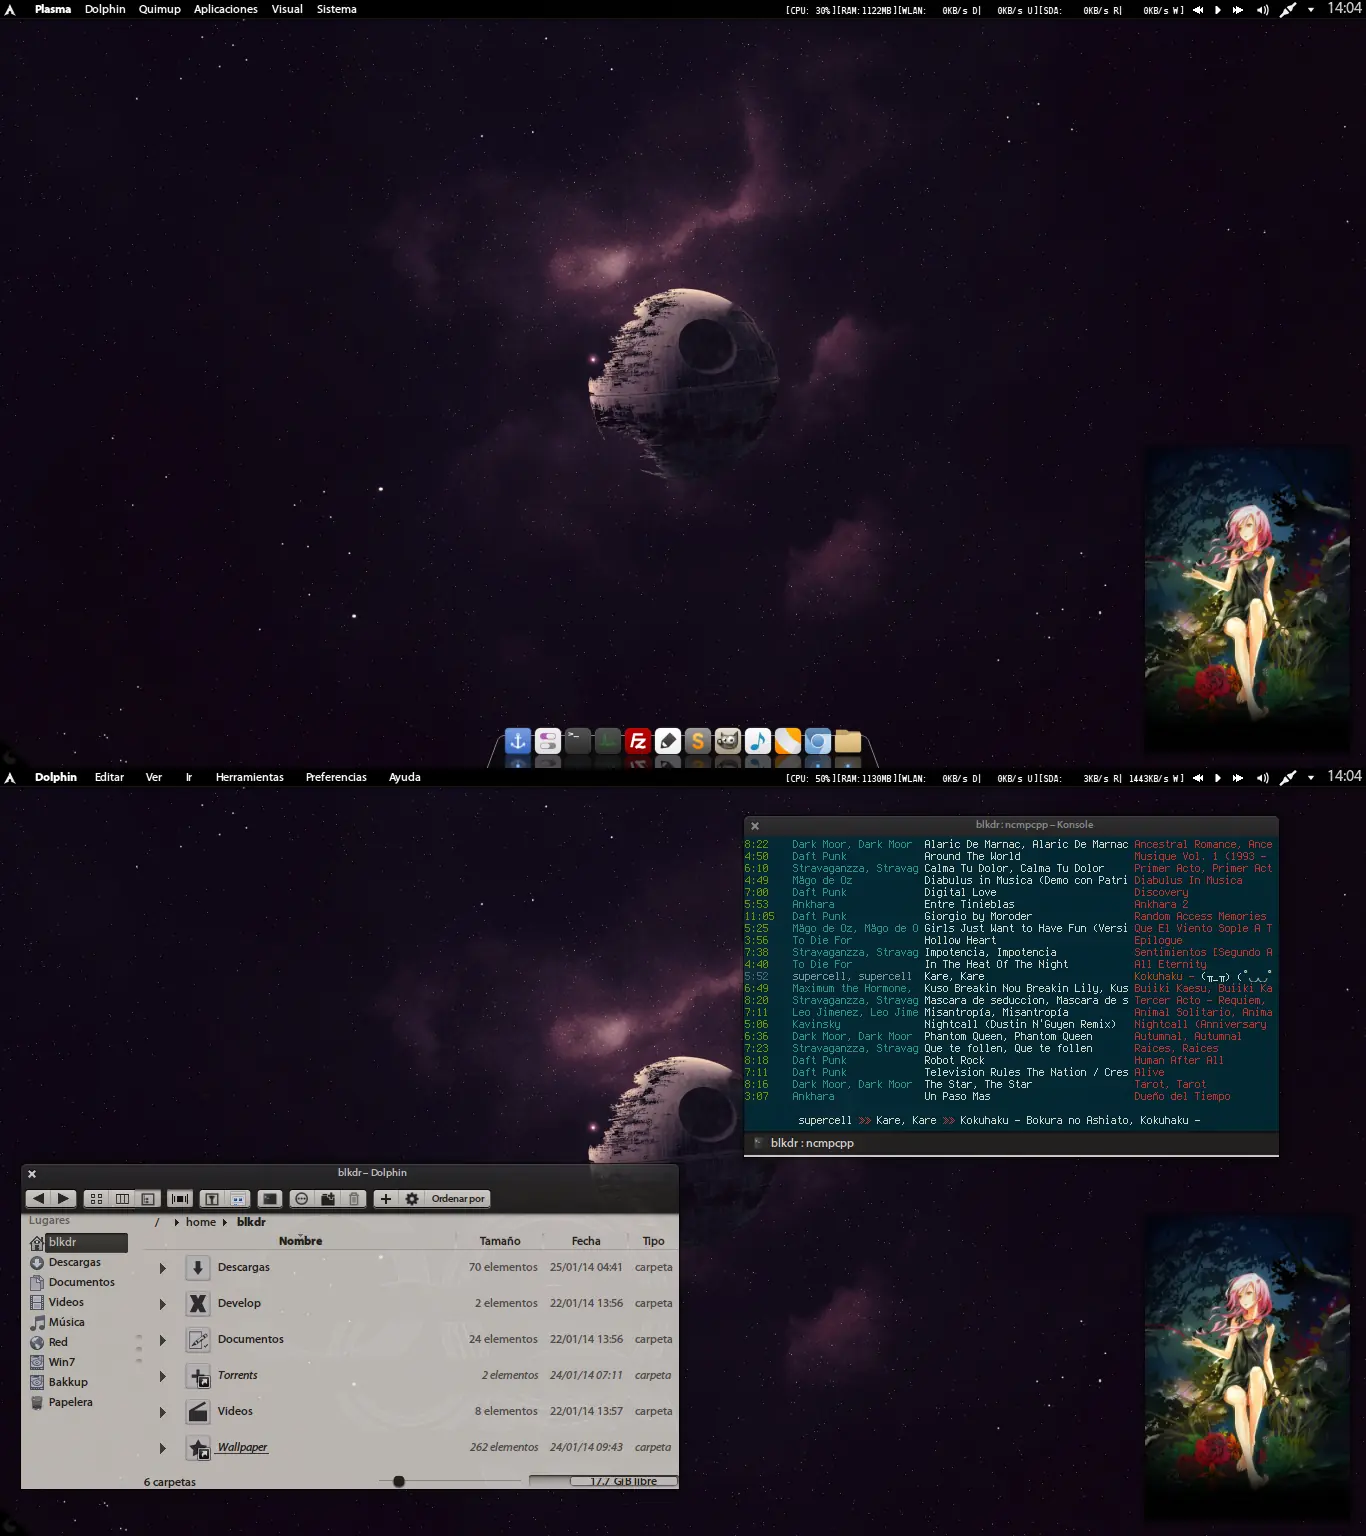Open the Aplicaciones menu
The image size is (1366, 1536).
tap(226, 9)
